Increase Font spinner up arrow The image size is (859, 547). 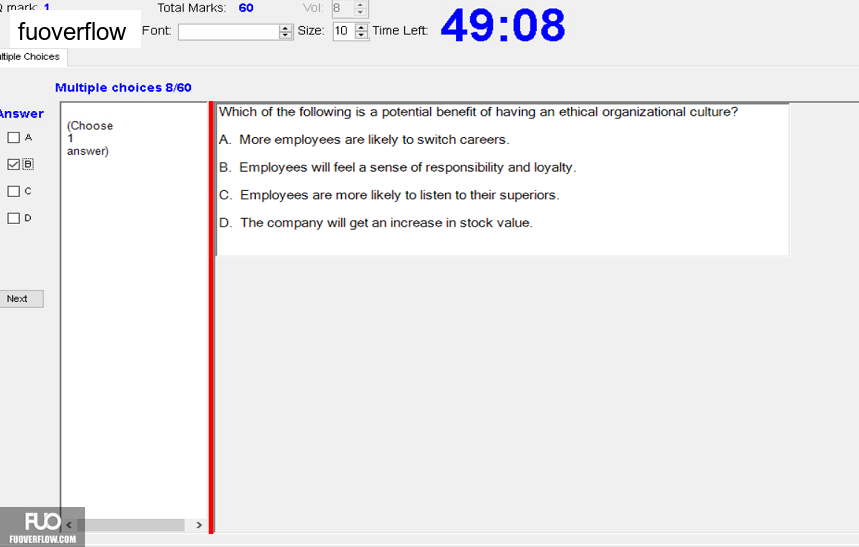coord(285,28)
